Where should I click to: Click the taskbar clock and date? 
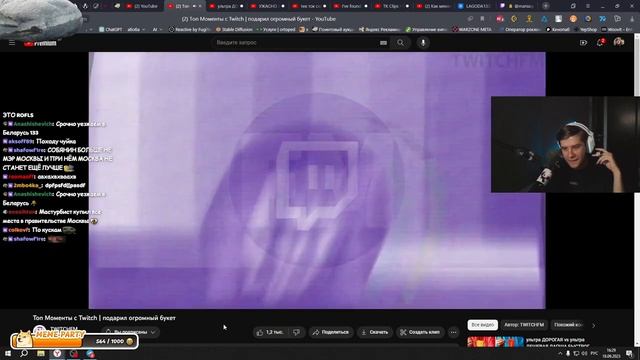(x=612, y=353)
